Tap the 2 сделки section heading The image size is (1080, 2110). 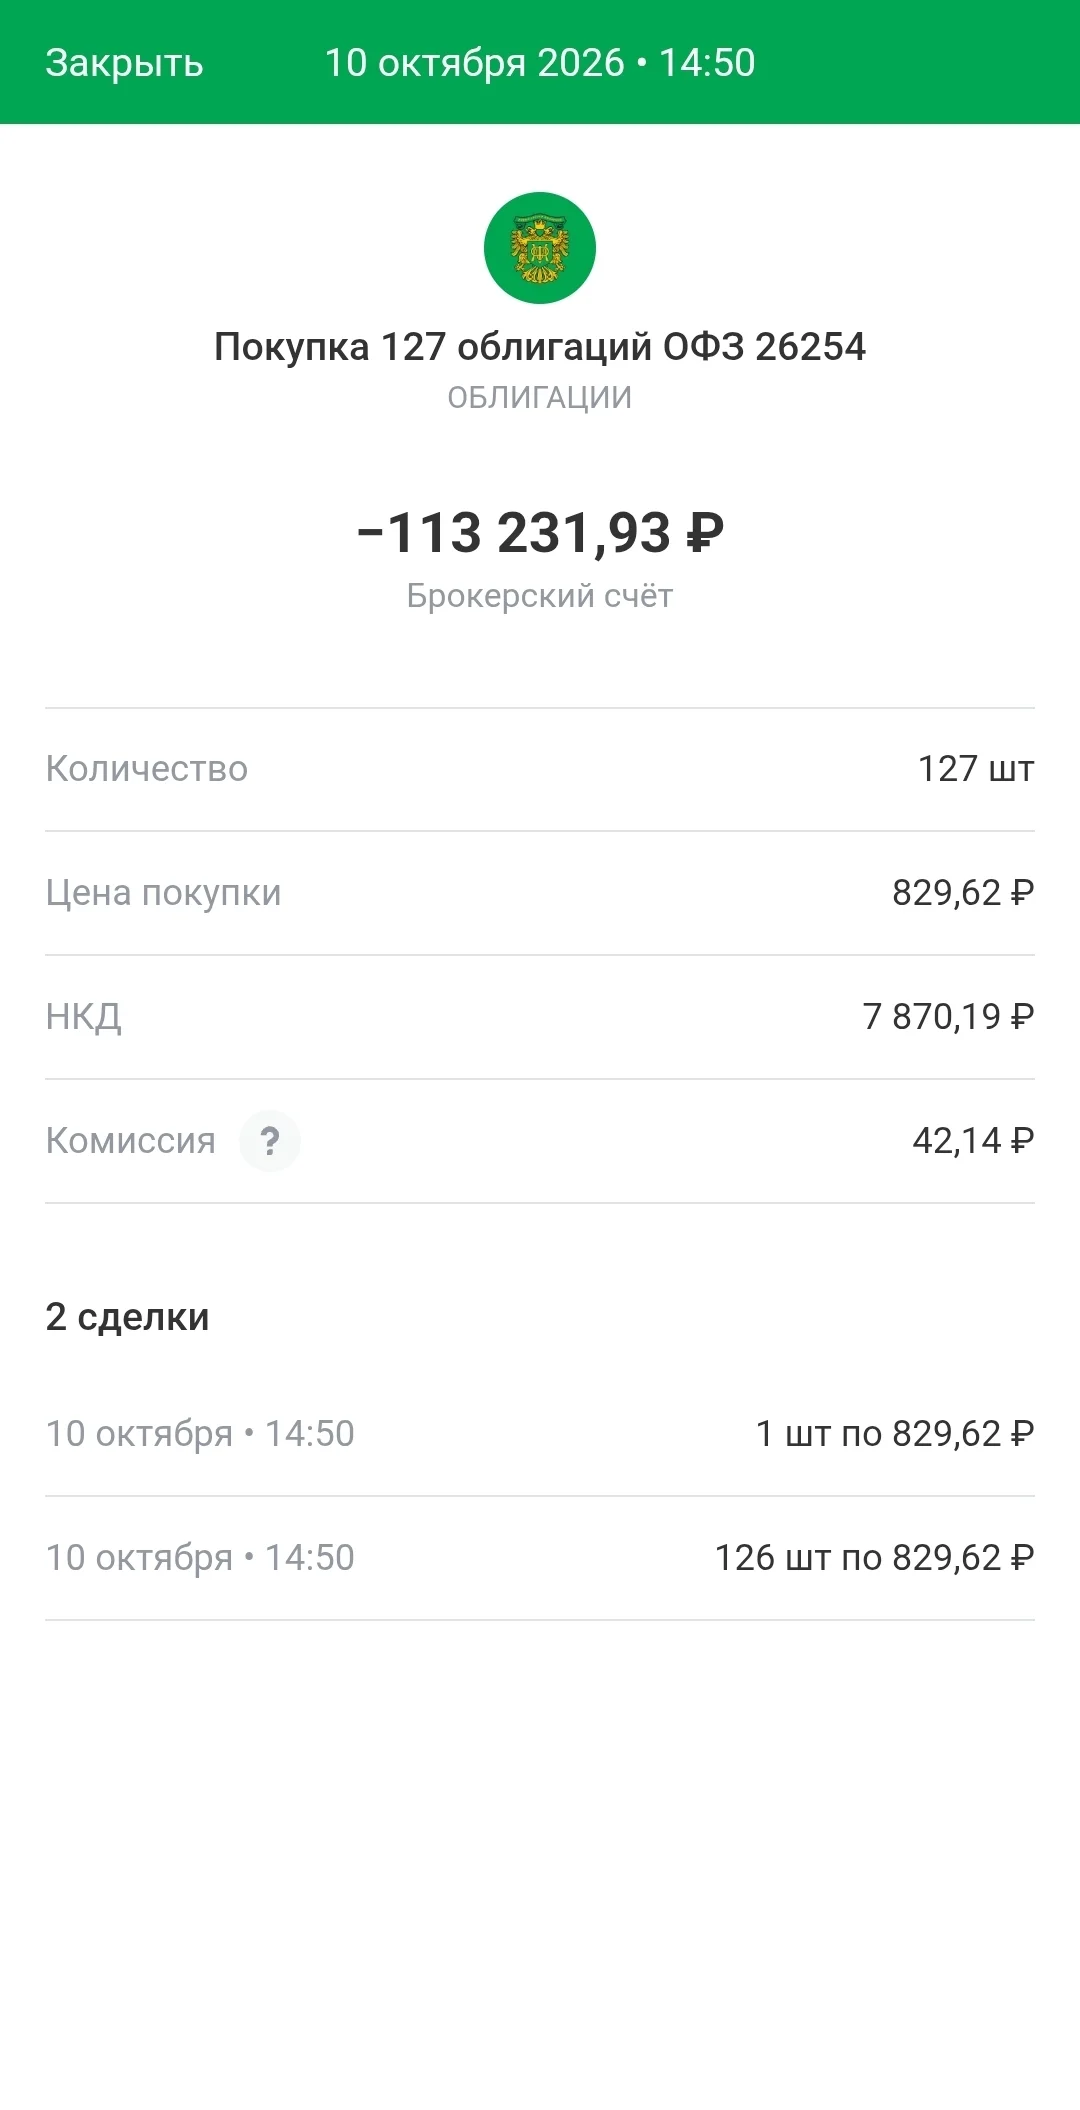pos(128,1317)
